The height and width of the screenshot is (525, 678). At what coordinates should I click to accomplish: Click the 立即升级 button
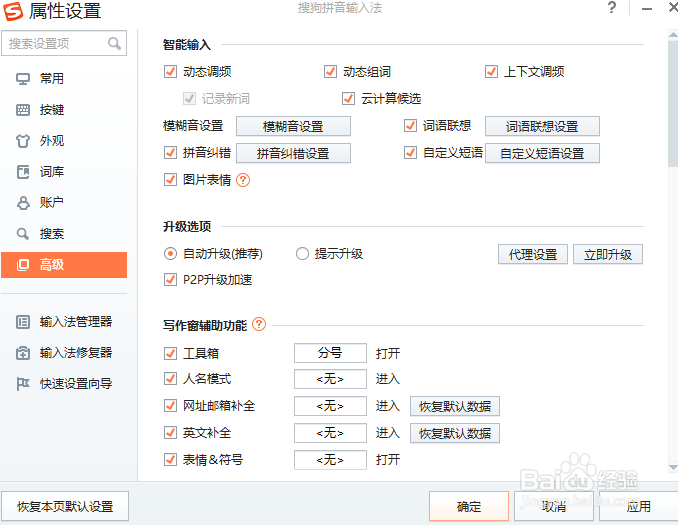click(x=608, y=254)
